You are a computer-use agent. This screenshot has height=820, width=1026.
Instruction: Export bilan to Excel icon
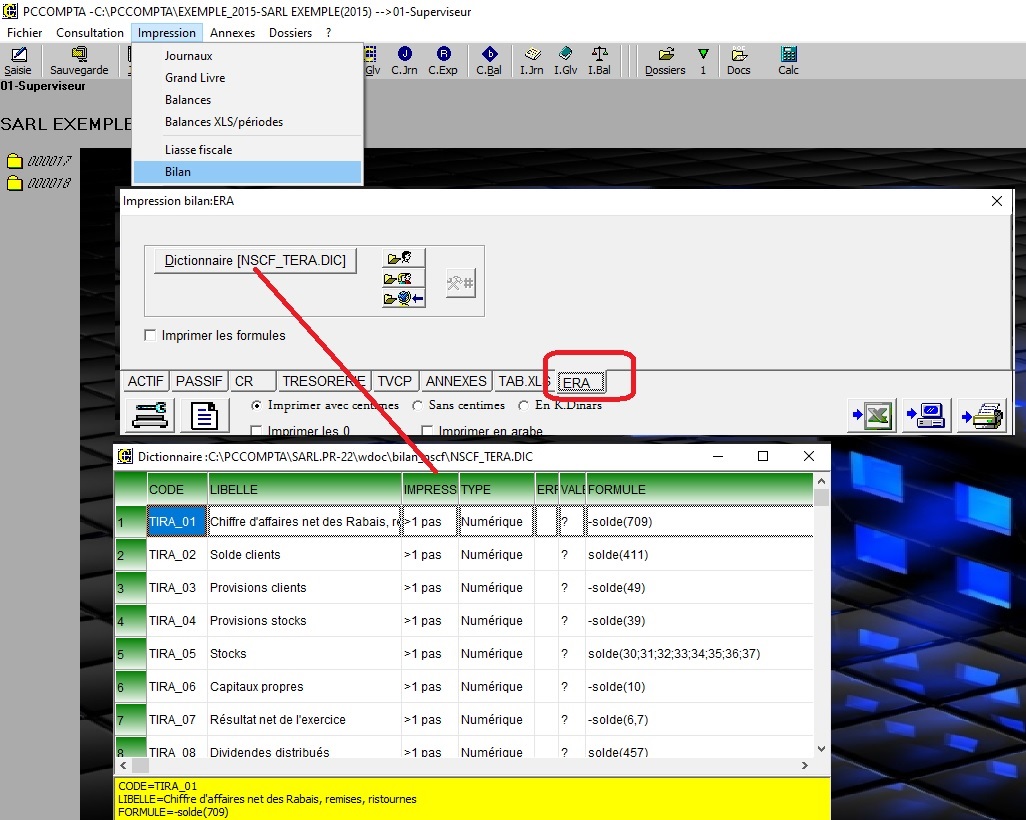[872, 415]
